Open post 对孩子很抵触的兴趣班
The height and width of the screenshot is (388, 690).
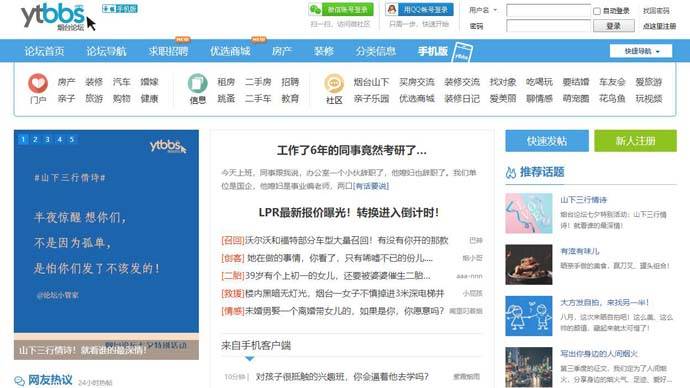point(342,377)
